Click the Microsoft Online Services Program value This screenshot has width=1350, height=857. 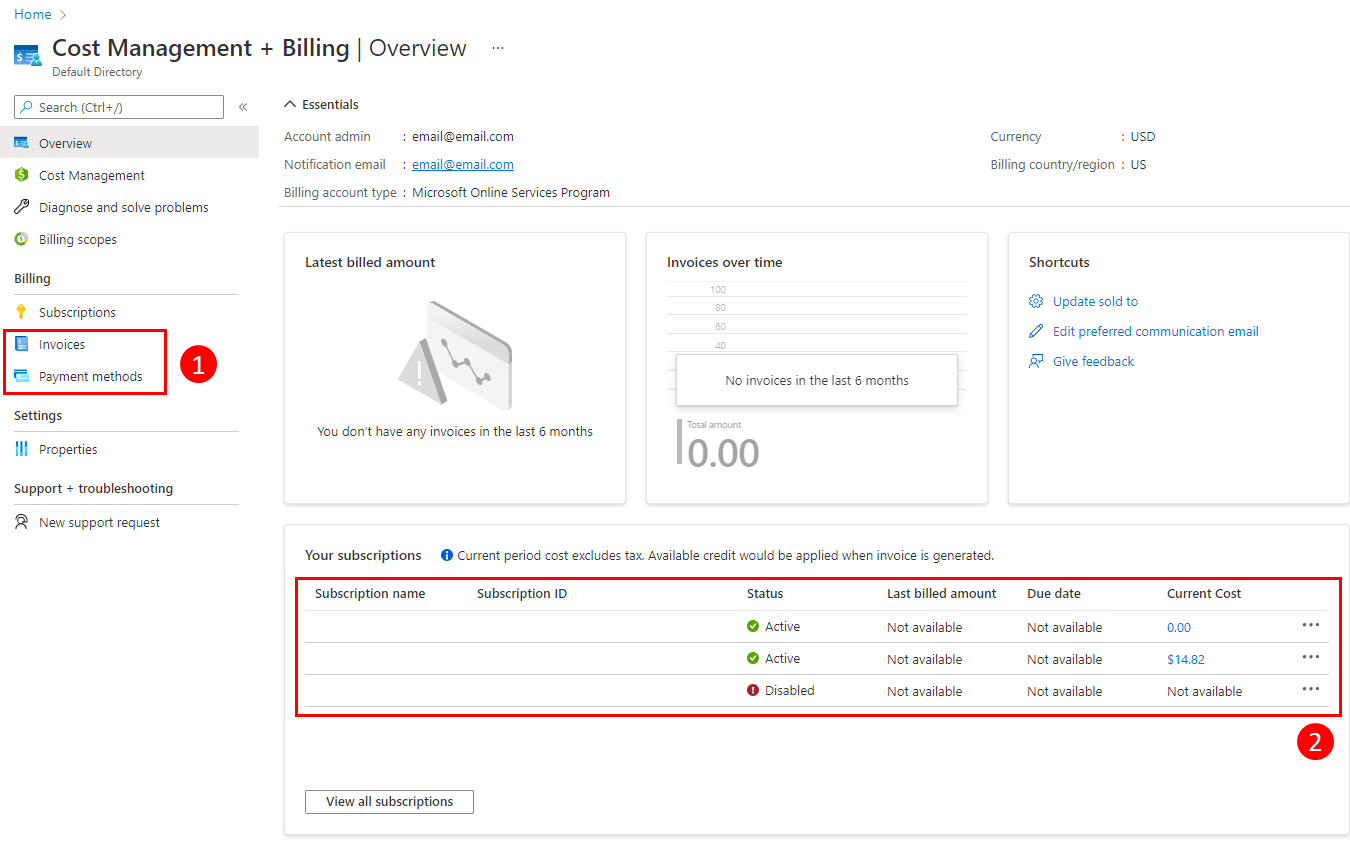tap(511, 193)
